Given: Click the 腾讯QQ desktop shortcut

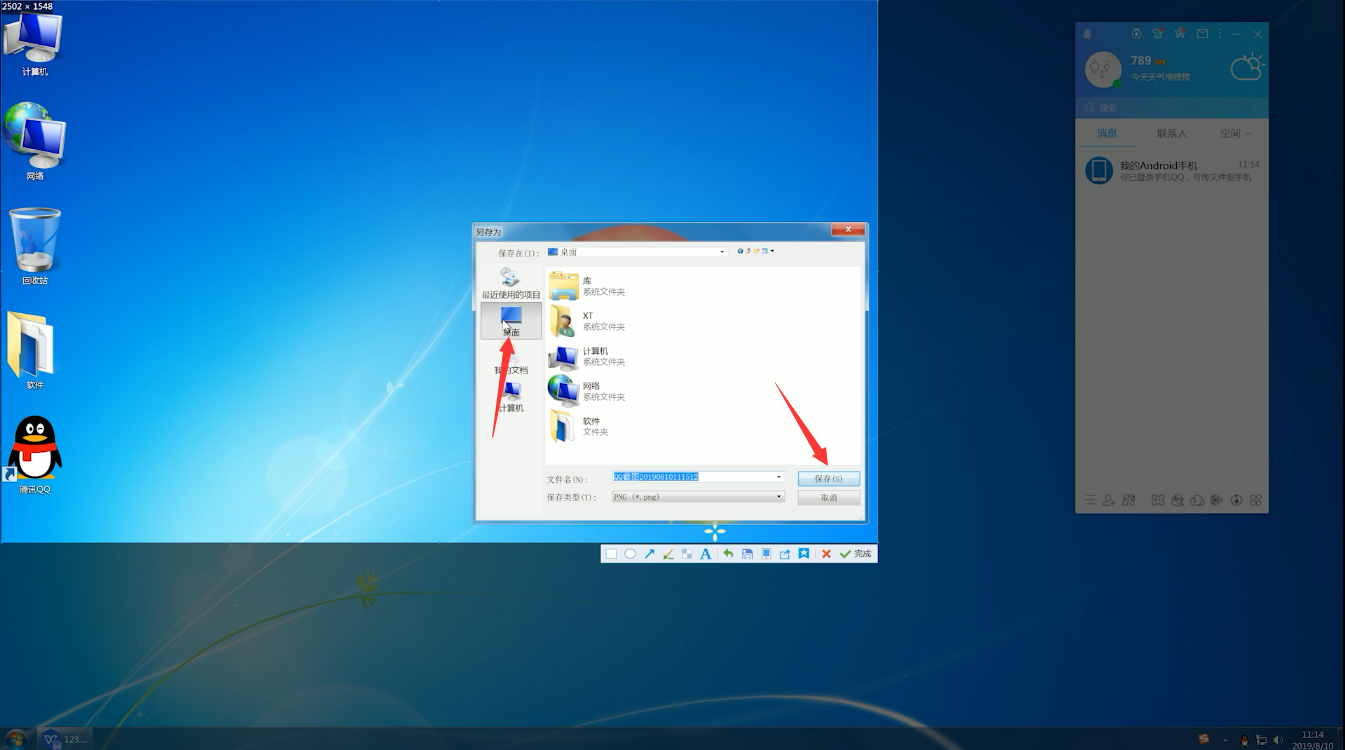Looking at the screenshot, I should (34, 455).
